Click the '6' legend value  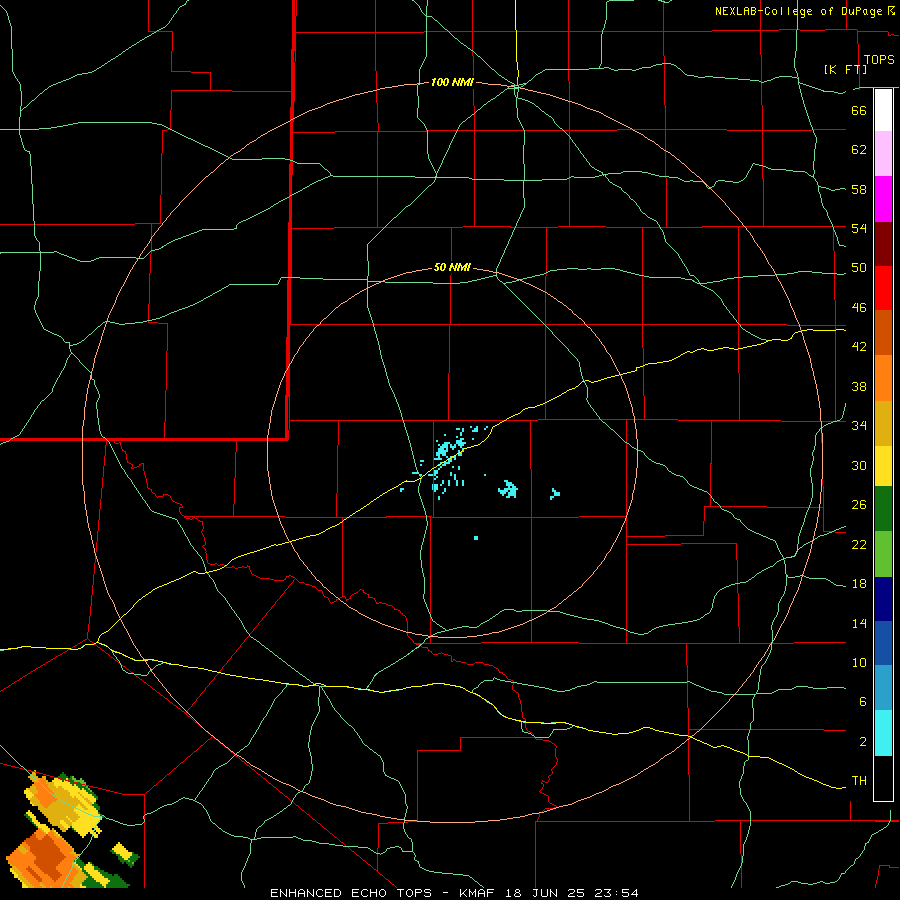863,701
